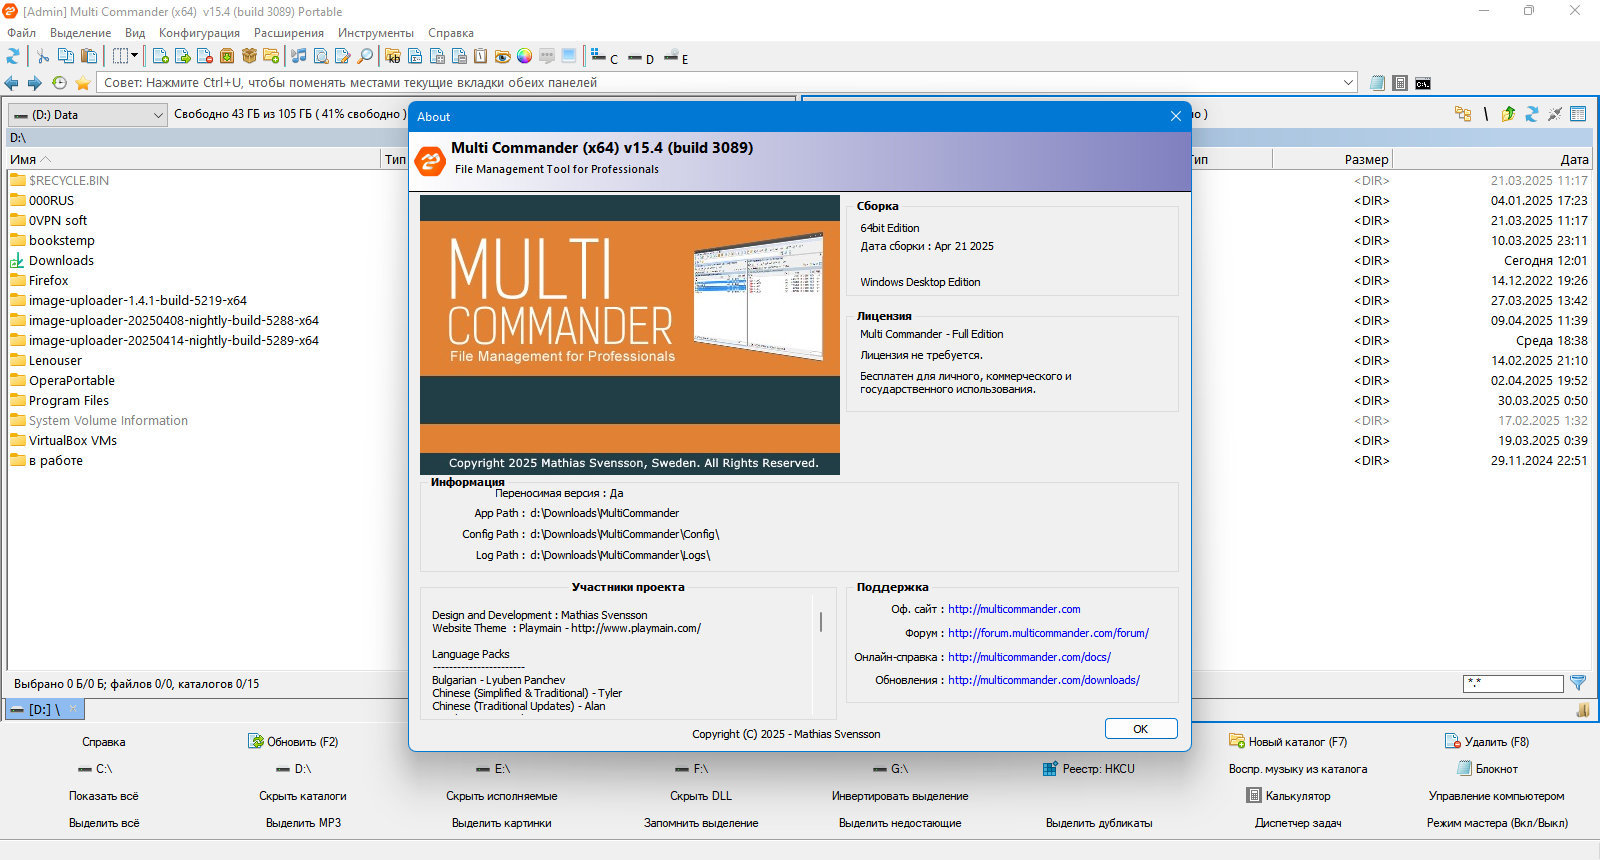Open the Справка menu
The height and width of the screenshot is (860, 1600).
pos(451,33)
